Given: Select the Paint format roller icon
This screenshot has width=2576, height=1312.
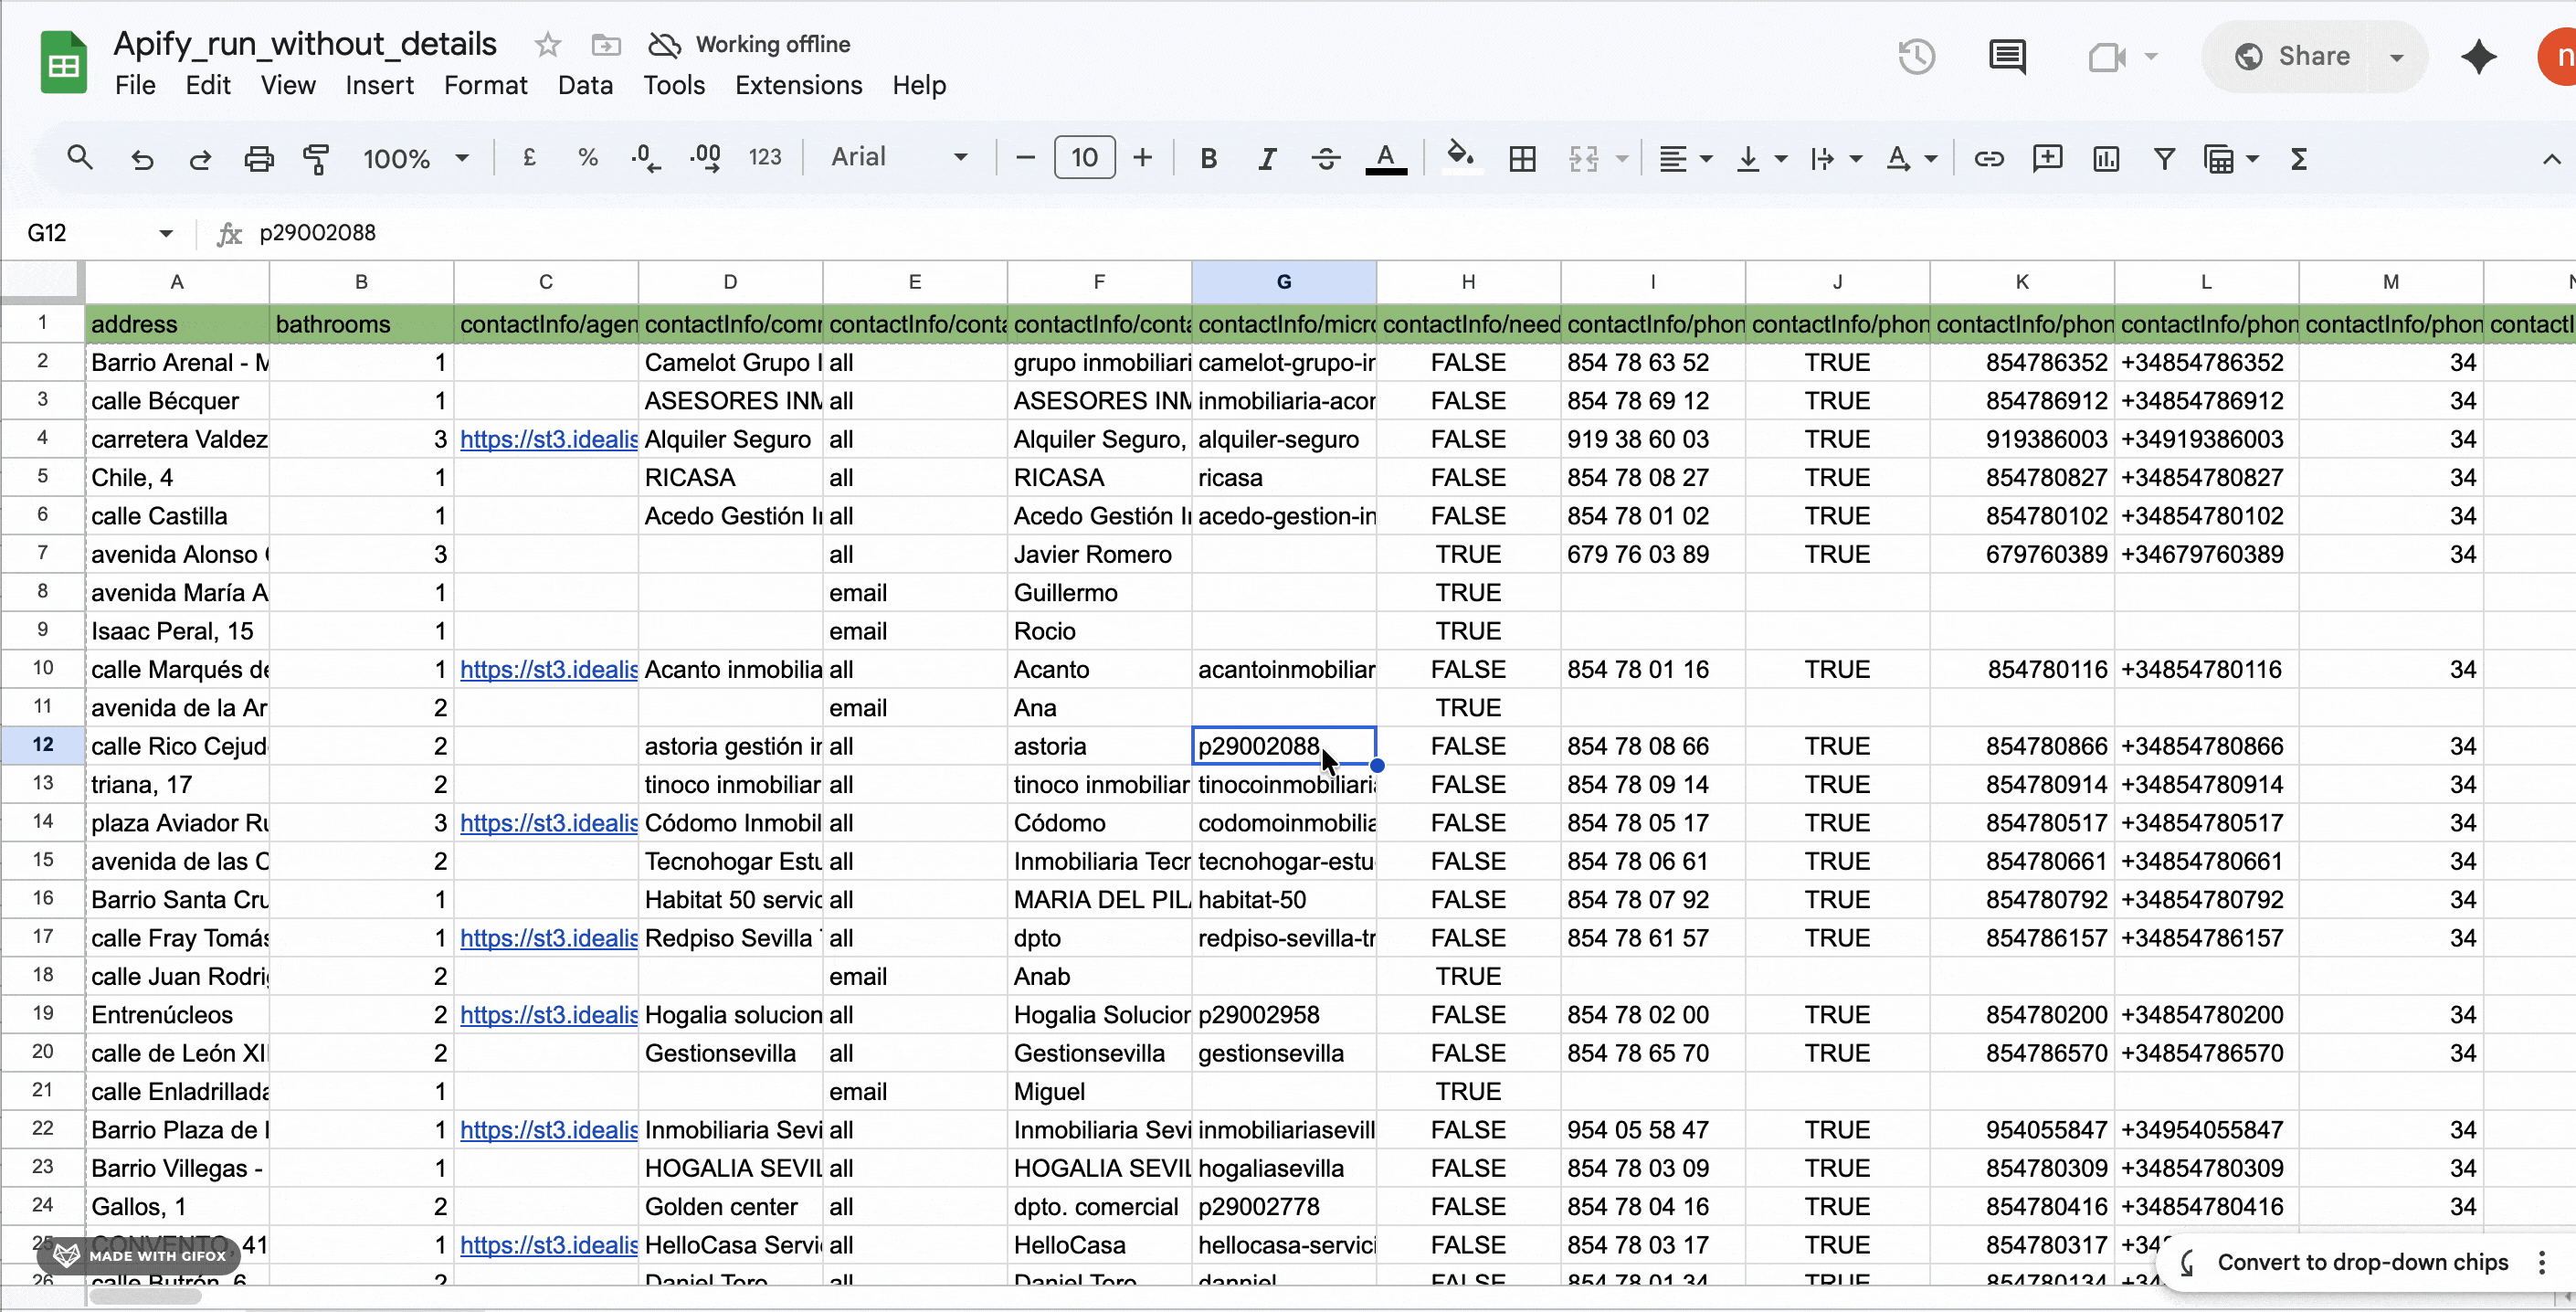Looking at the screenshot, I should 316,158.
